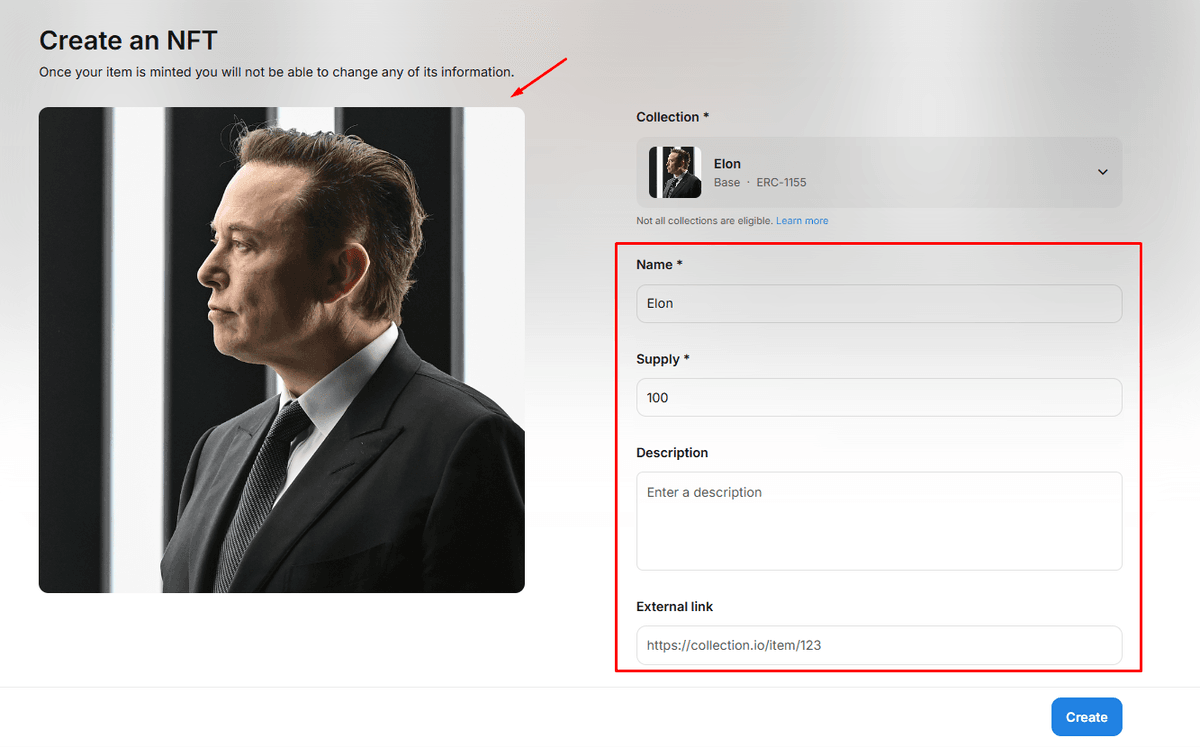Click the "Description" field label

point(672,453)
